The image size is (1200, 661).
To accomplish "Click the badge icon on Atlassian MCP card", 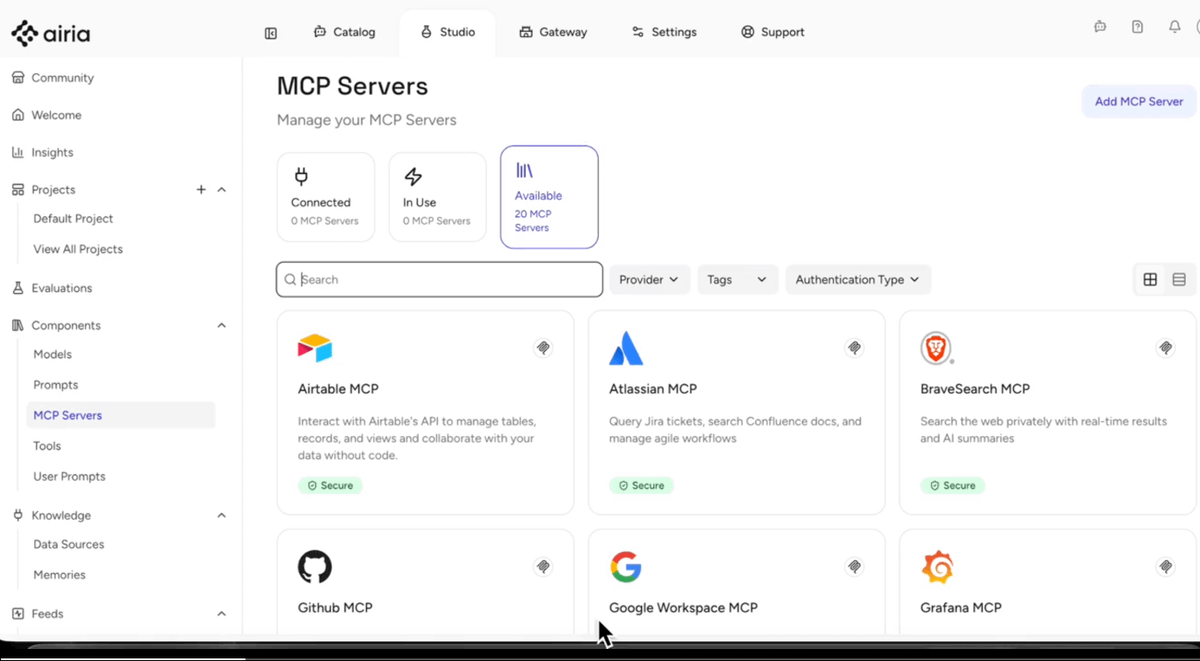I will [854, 348].
